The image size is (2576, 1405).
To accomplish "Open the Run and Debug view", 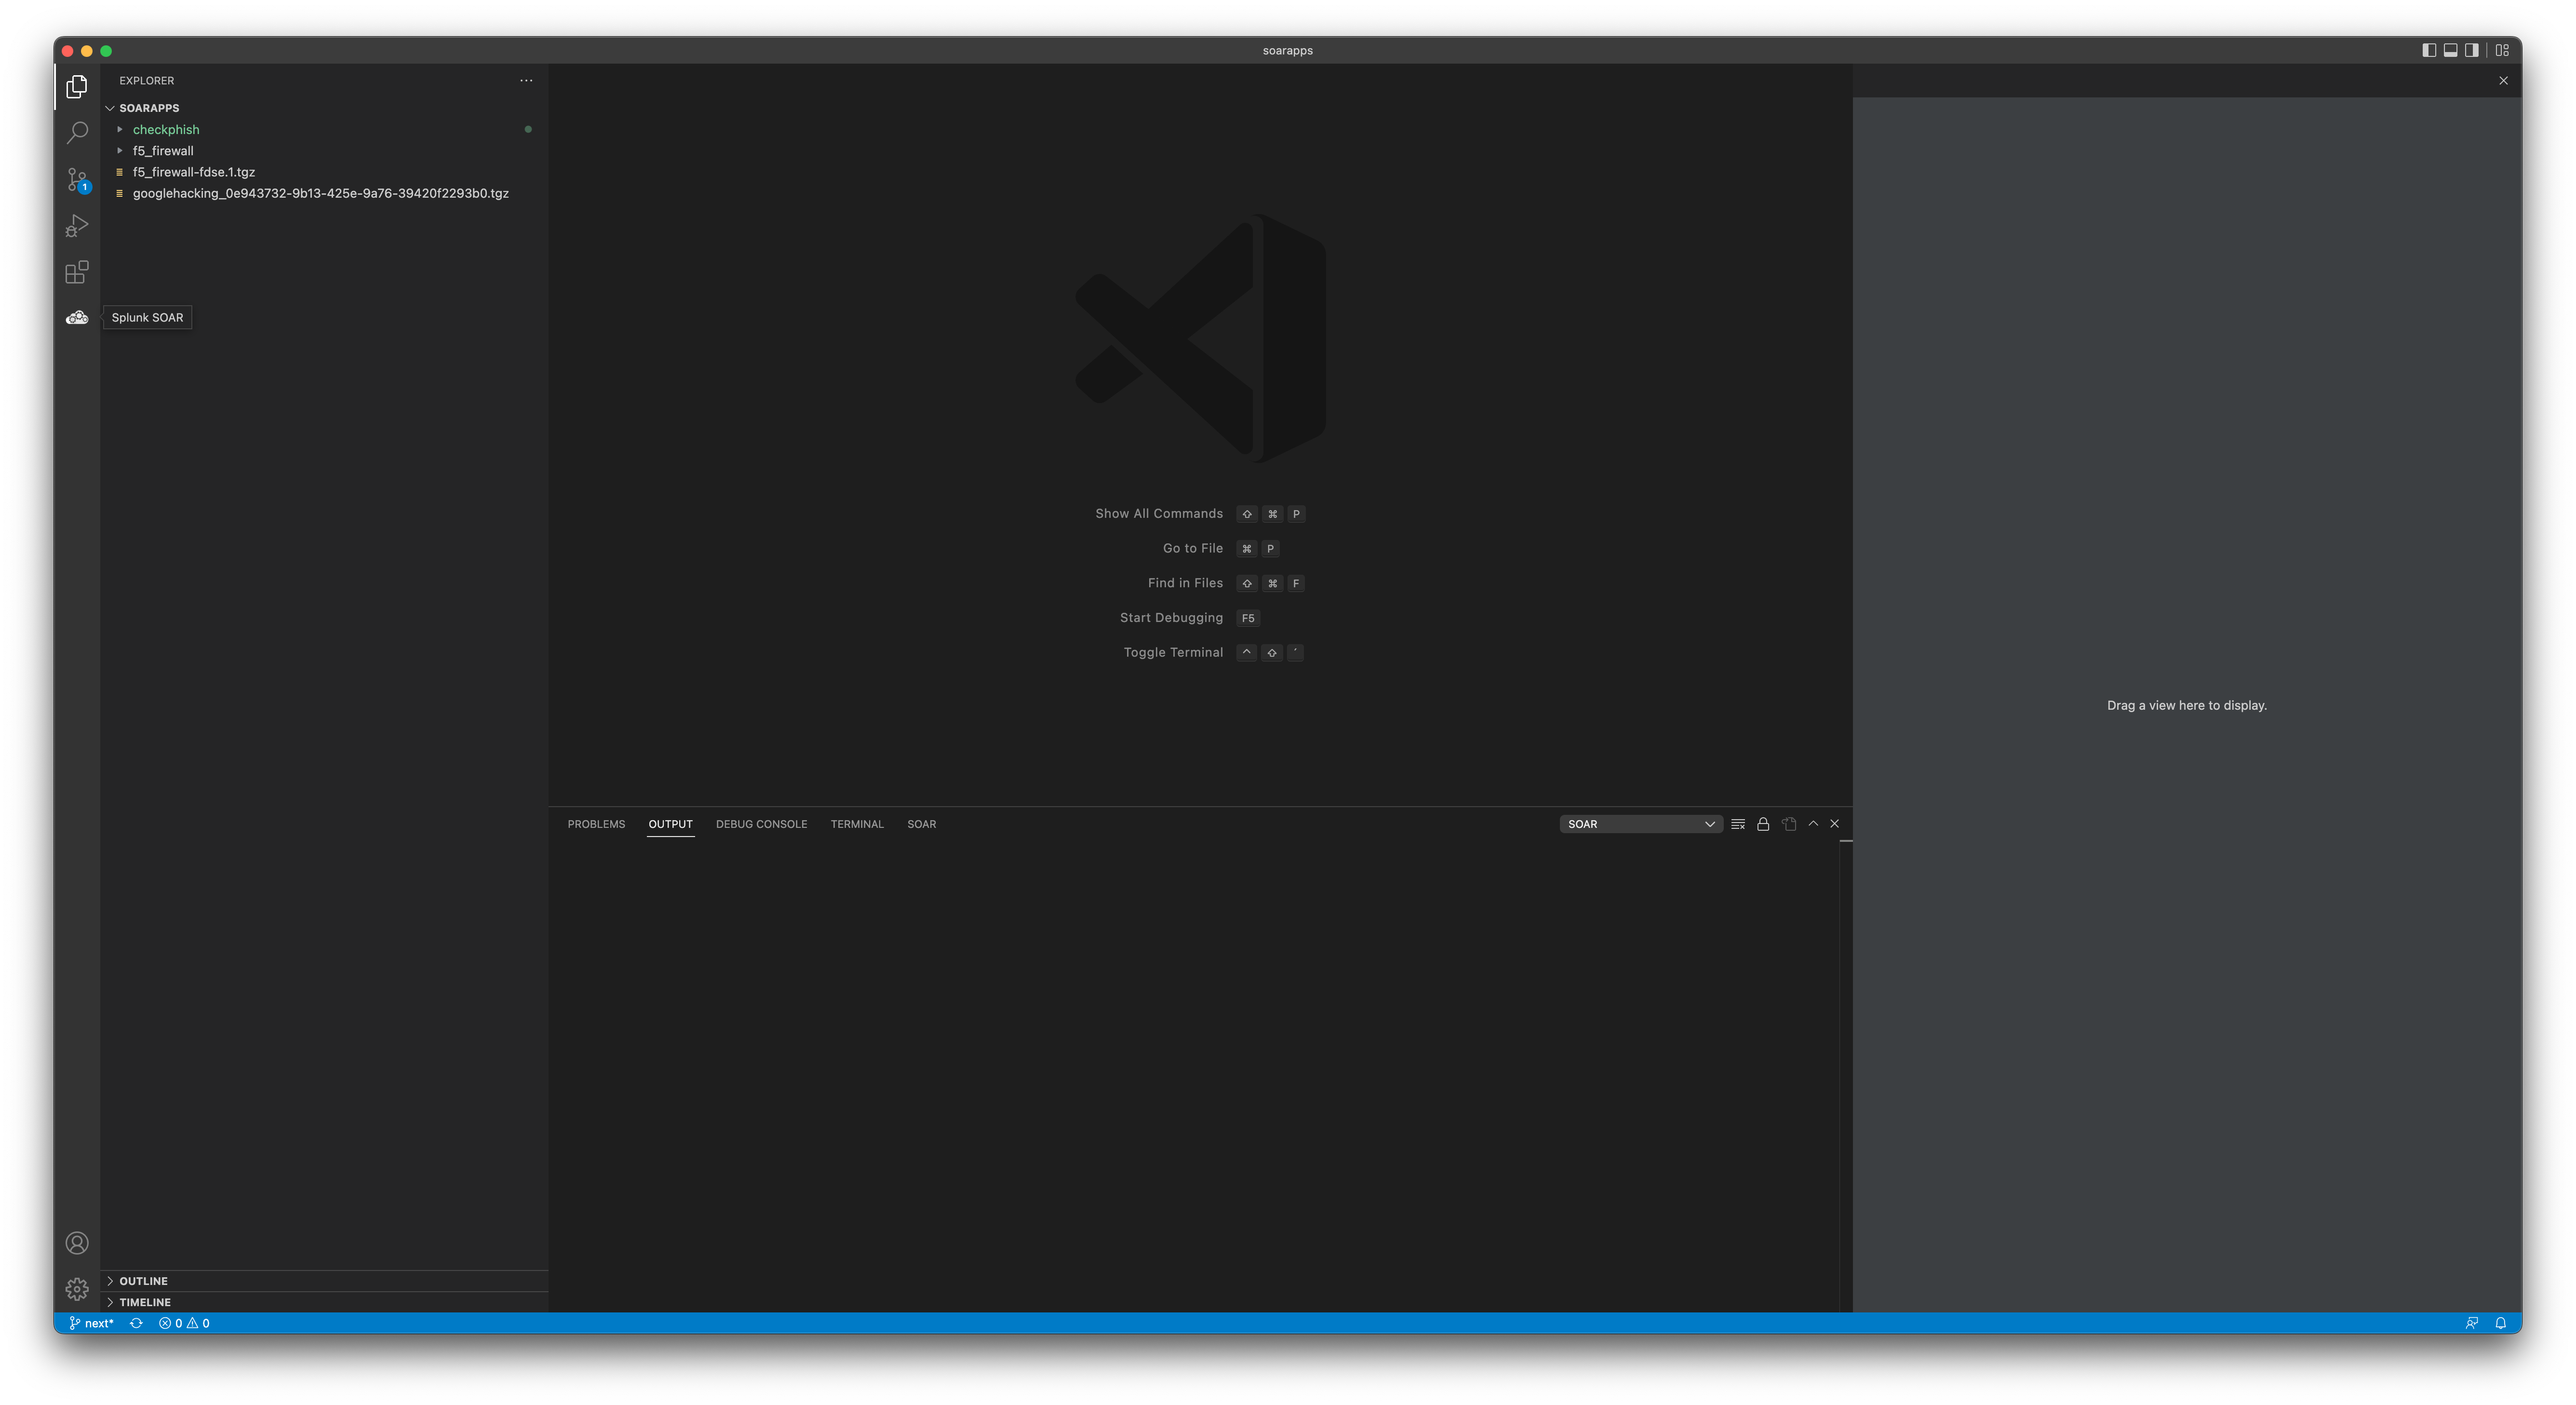I will click(77, 226).
